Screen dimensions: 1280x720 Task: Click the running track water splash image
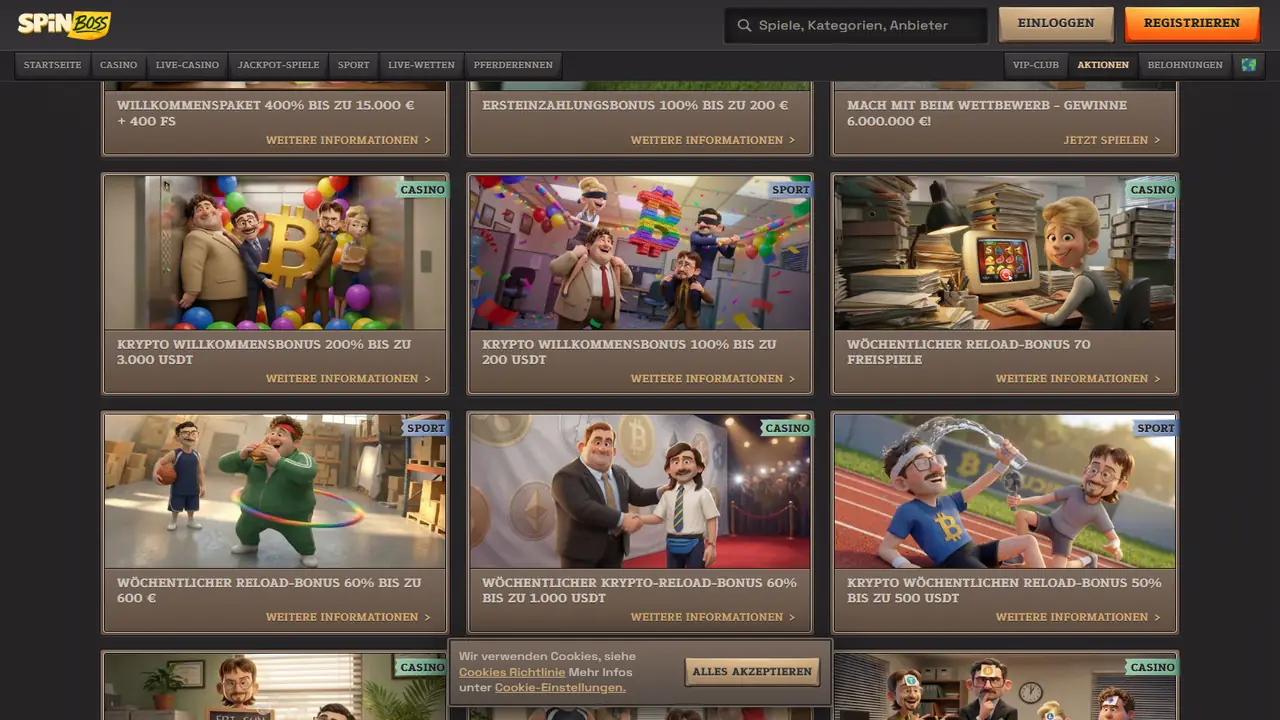click(1005, 491)
